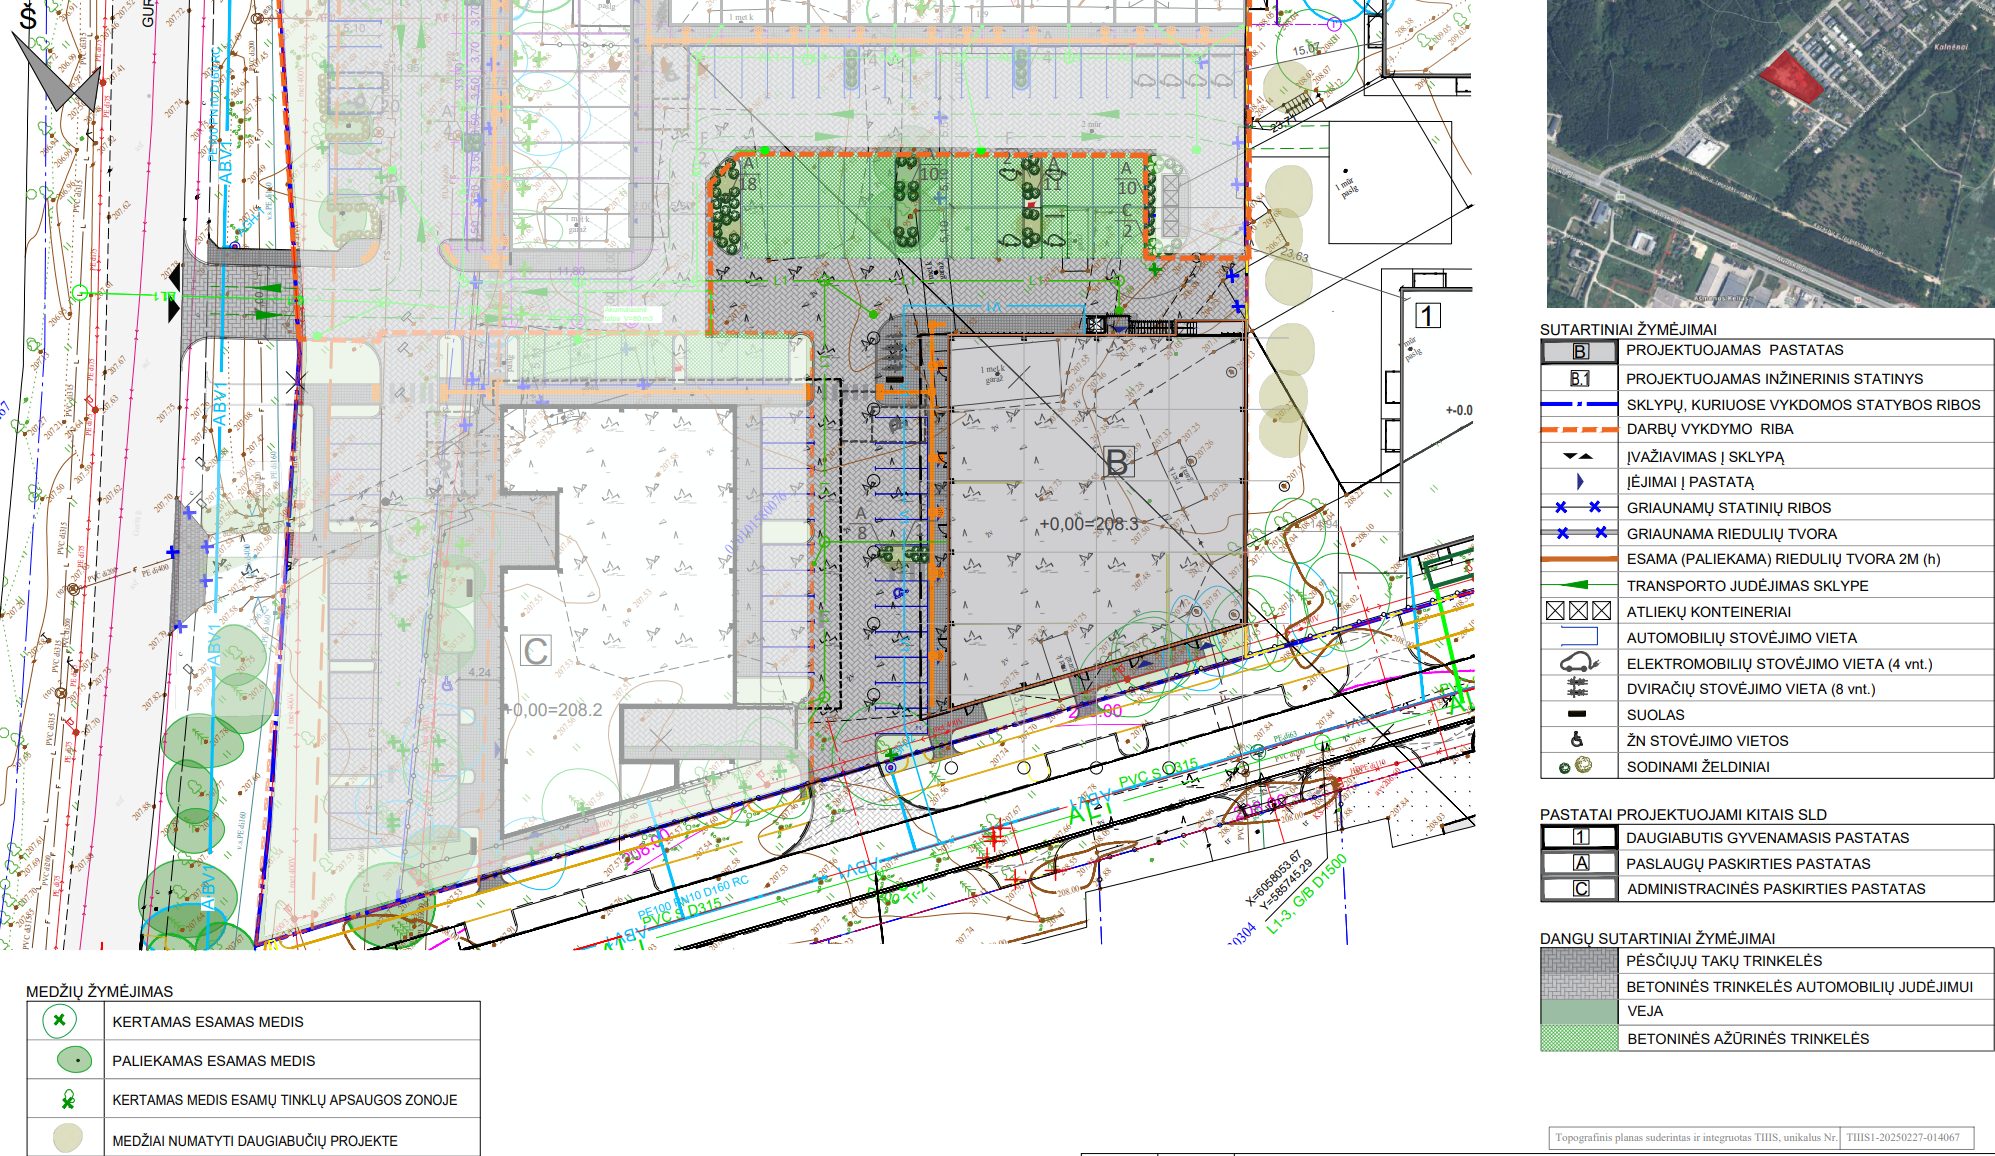Click the bicycle parking legend symbol

1578,688
